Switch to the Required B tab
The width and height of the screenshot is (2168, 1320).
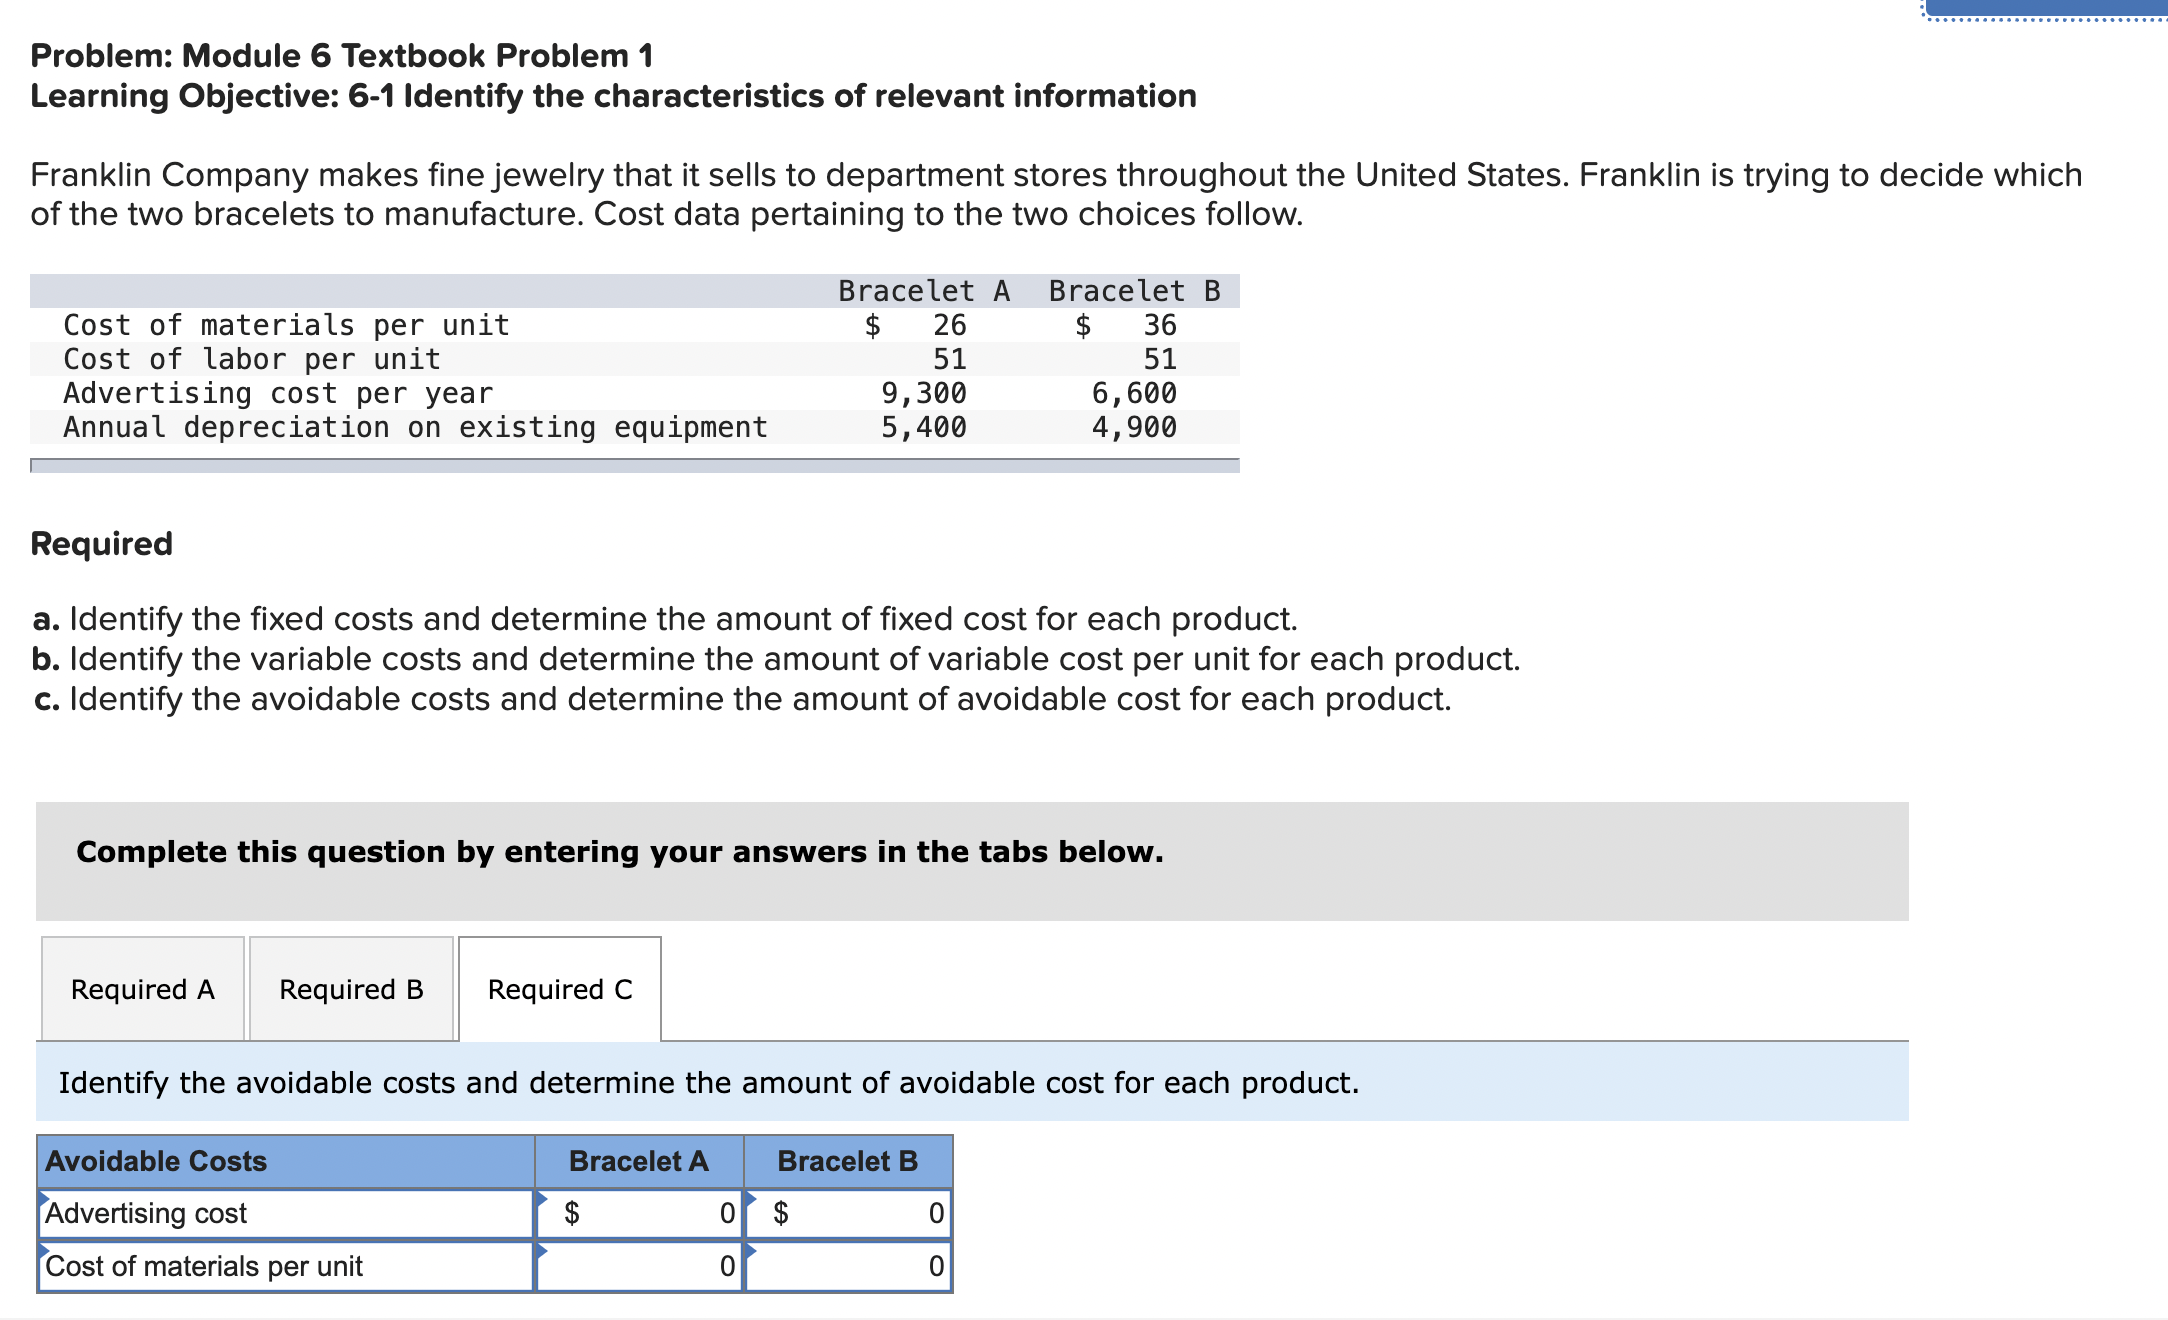(x=350, y=990)
